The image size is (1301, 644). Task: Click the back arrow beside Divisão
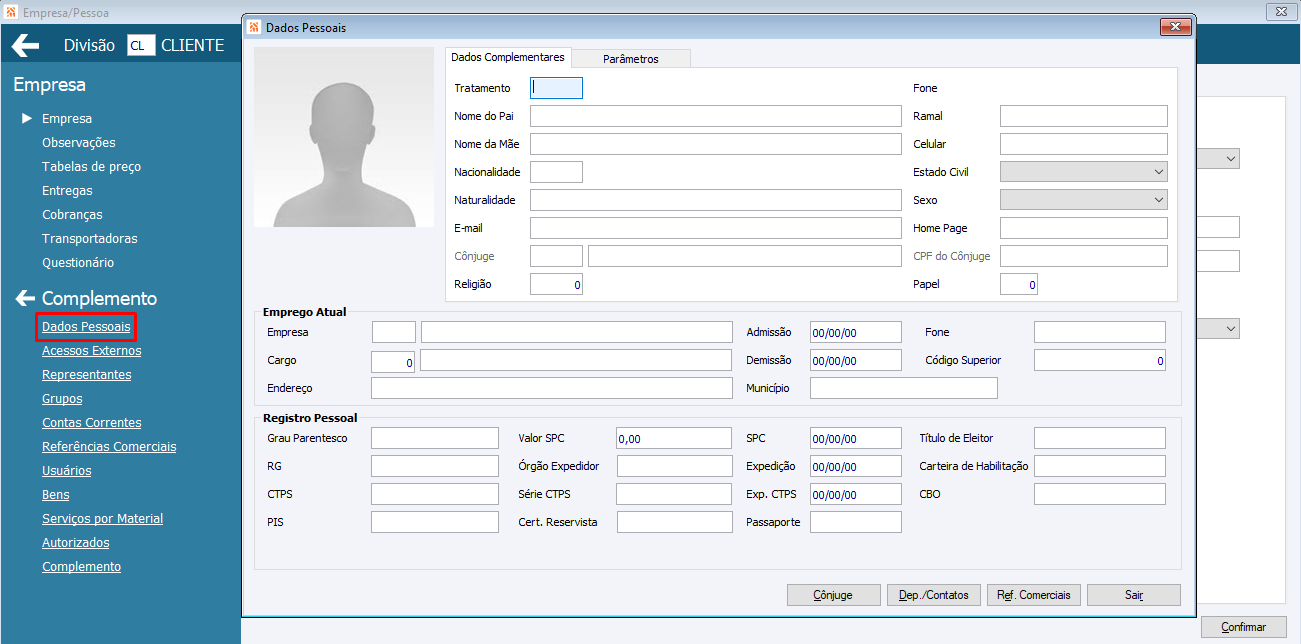coord(25,45)
